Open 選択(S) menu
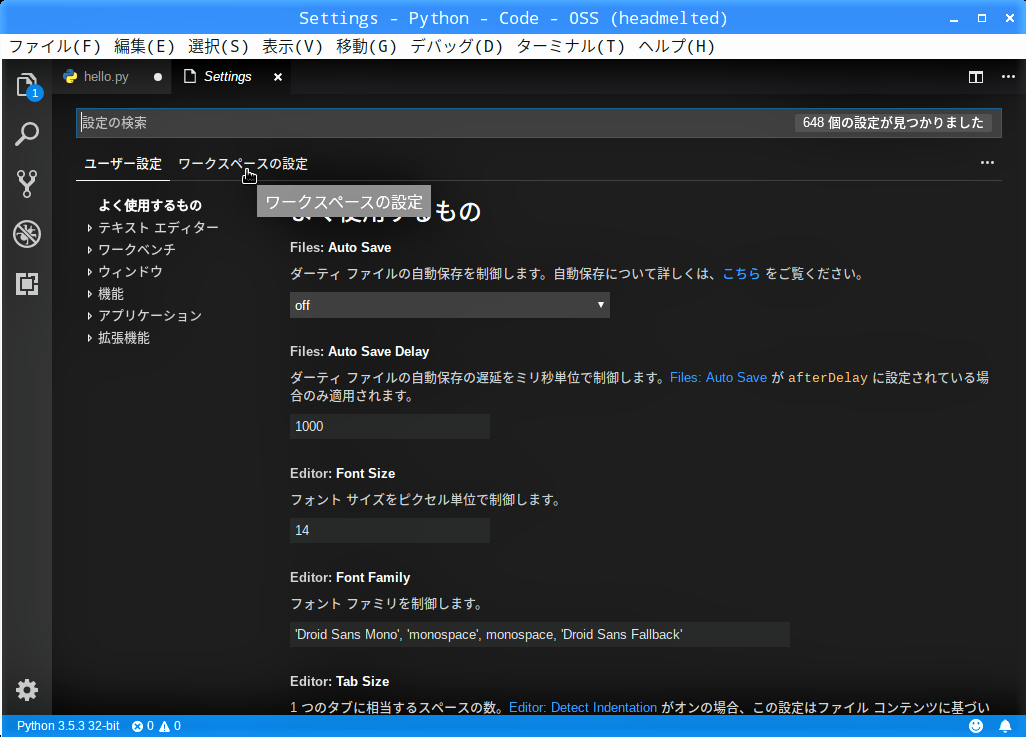Image resolution: width=1026 pixels, height=737 pixels. [219, 46]
